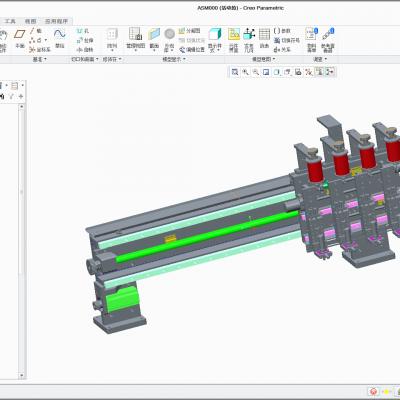Click the Refit view icon
400x400 pixels.
click(x=235, y=72)
